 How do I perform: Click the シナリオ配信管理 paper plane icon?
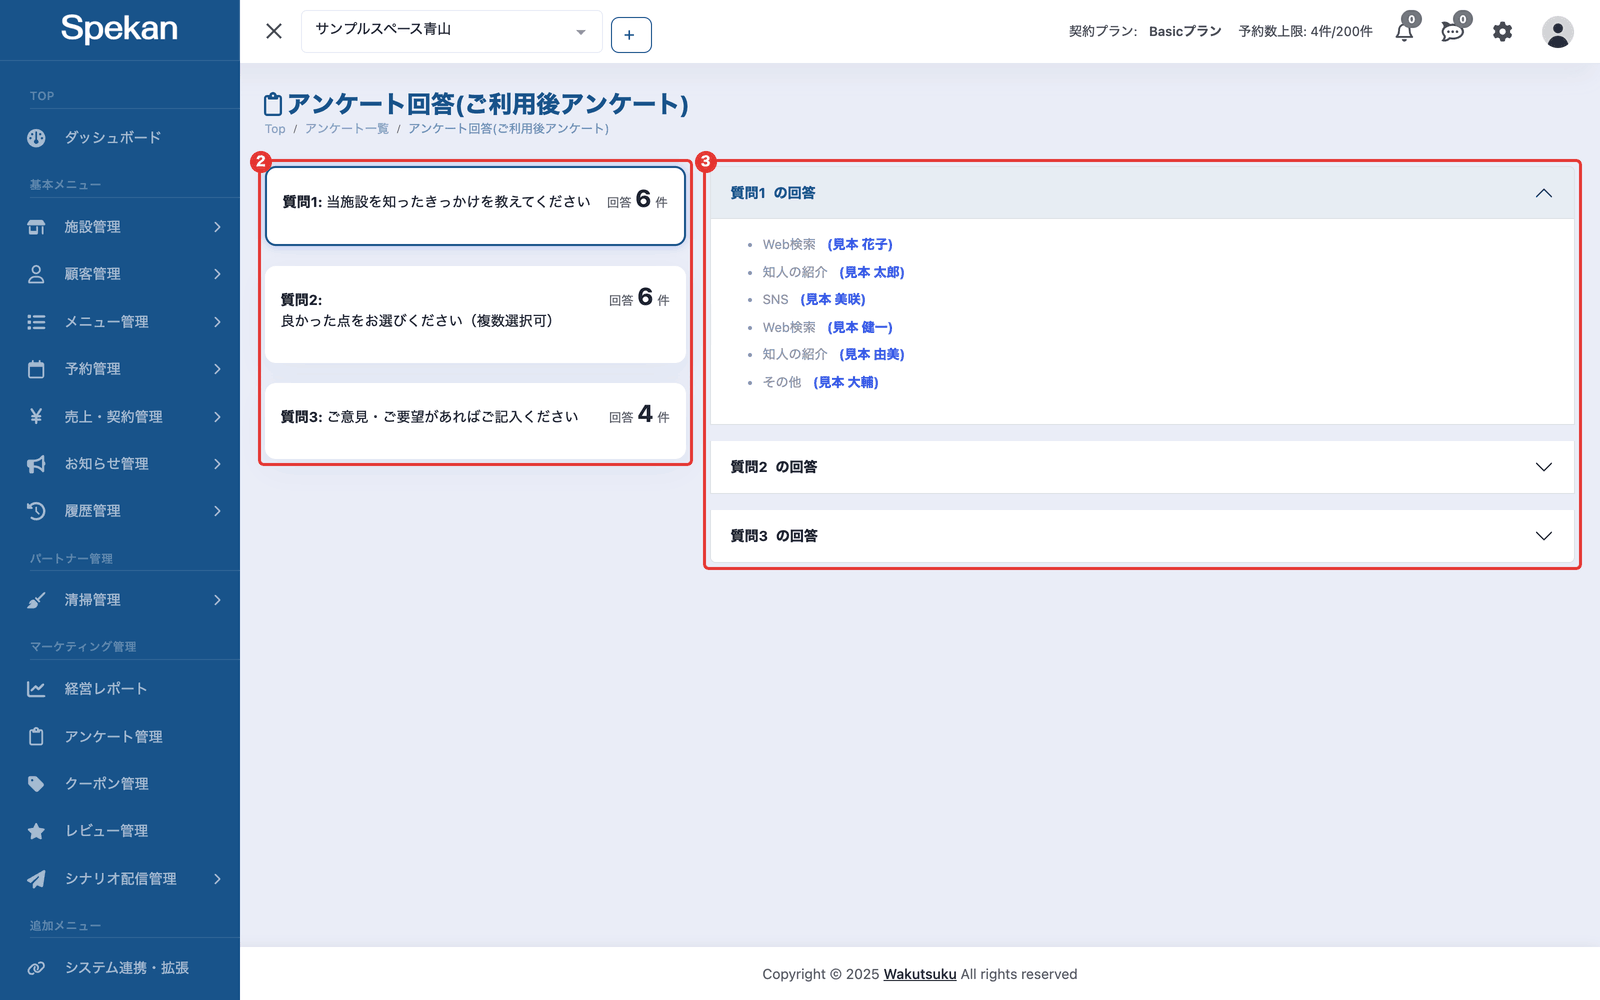36,879
